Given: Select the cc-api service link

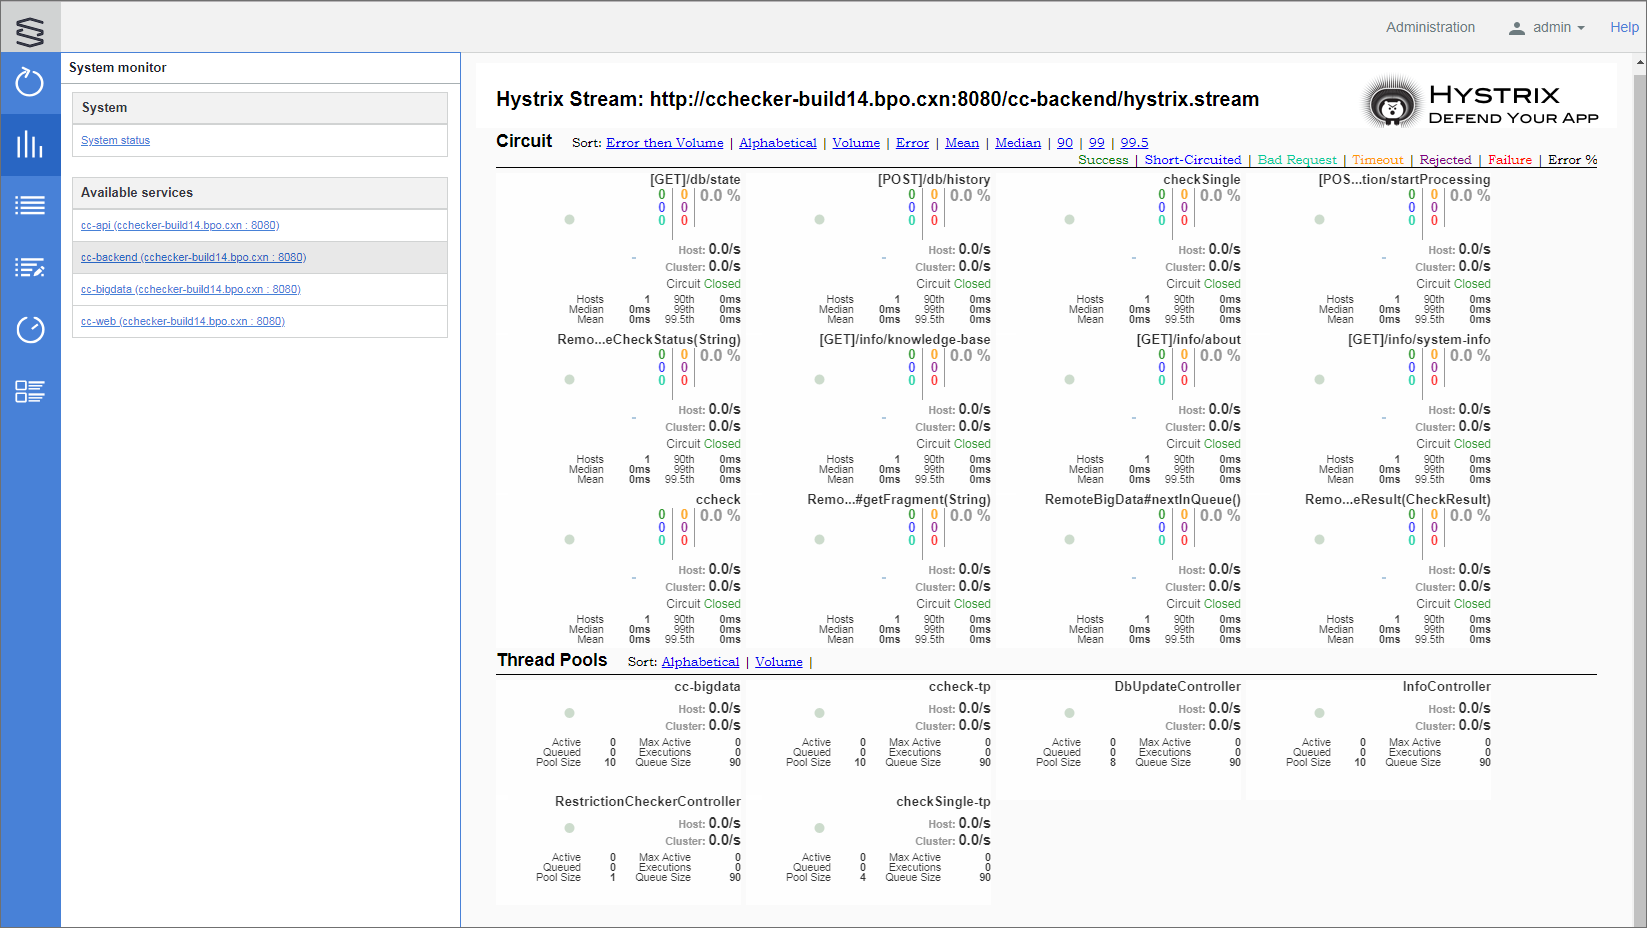Looking at the screenshot, I should (x=180, y=226).
